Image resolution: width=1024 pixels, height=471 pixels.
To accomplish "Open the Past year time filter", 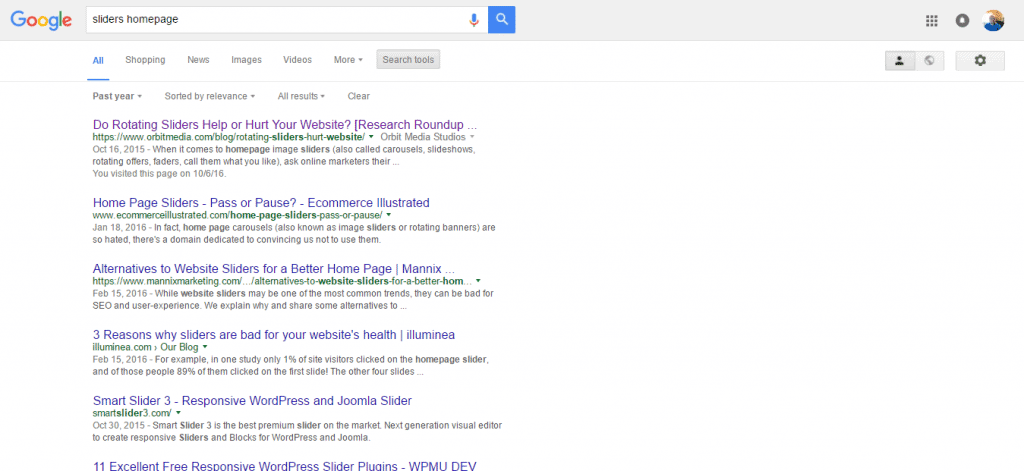I will pos(117,96).
